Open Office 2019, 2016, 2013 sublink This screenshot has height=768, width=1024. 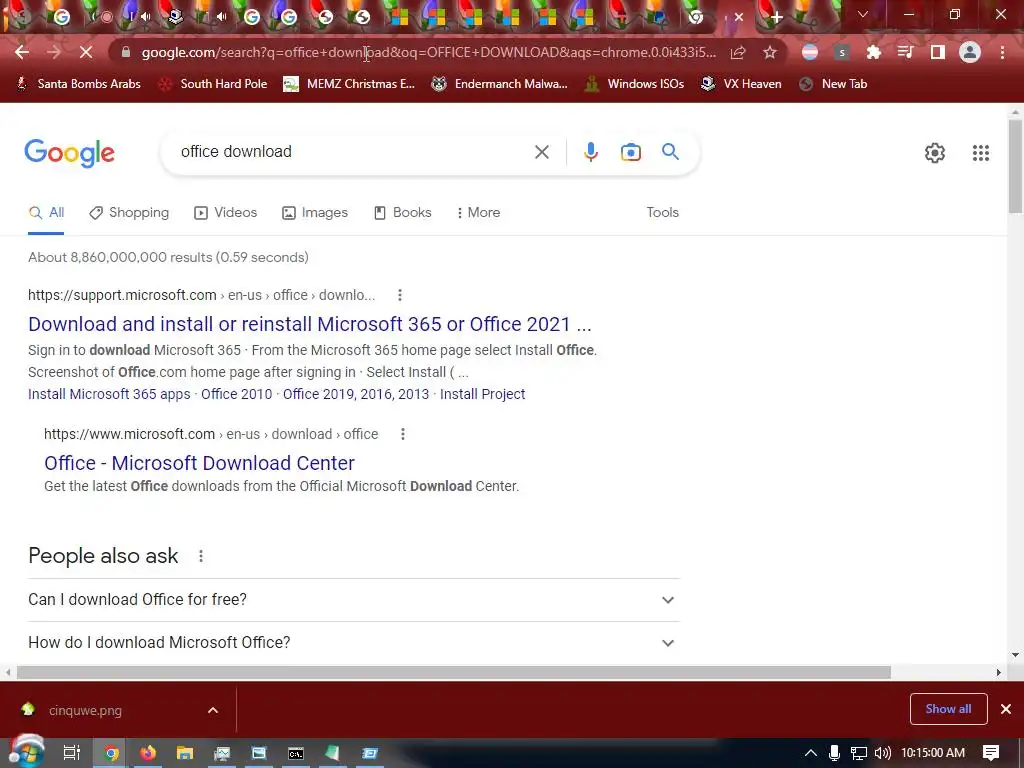(356, 394)
